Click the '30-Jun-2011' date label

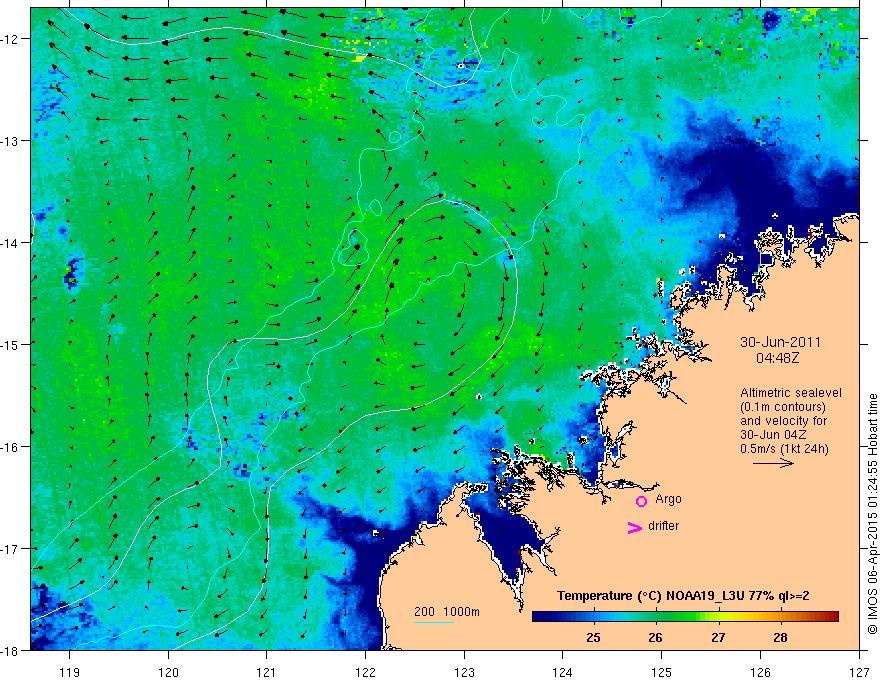pos(780,342)
